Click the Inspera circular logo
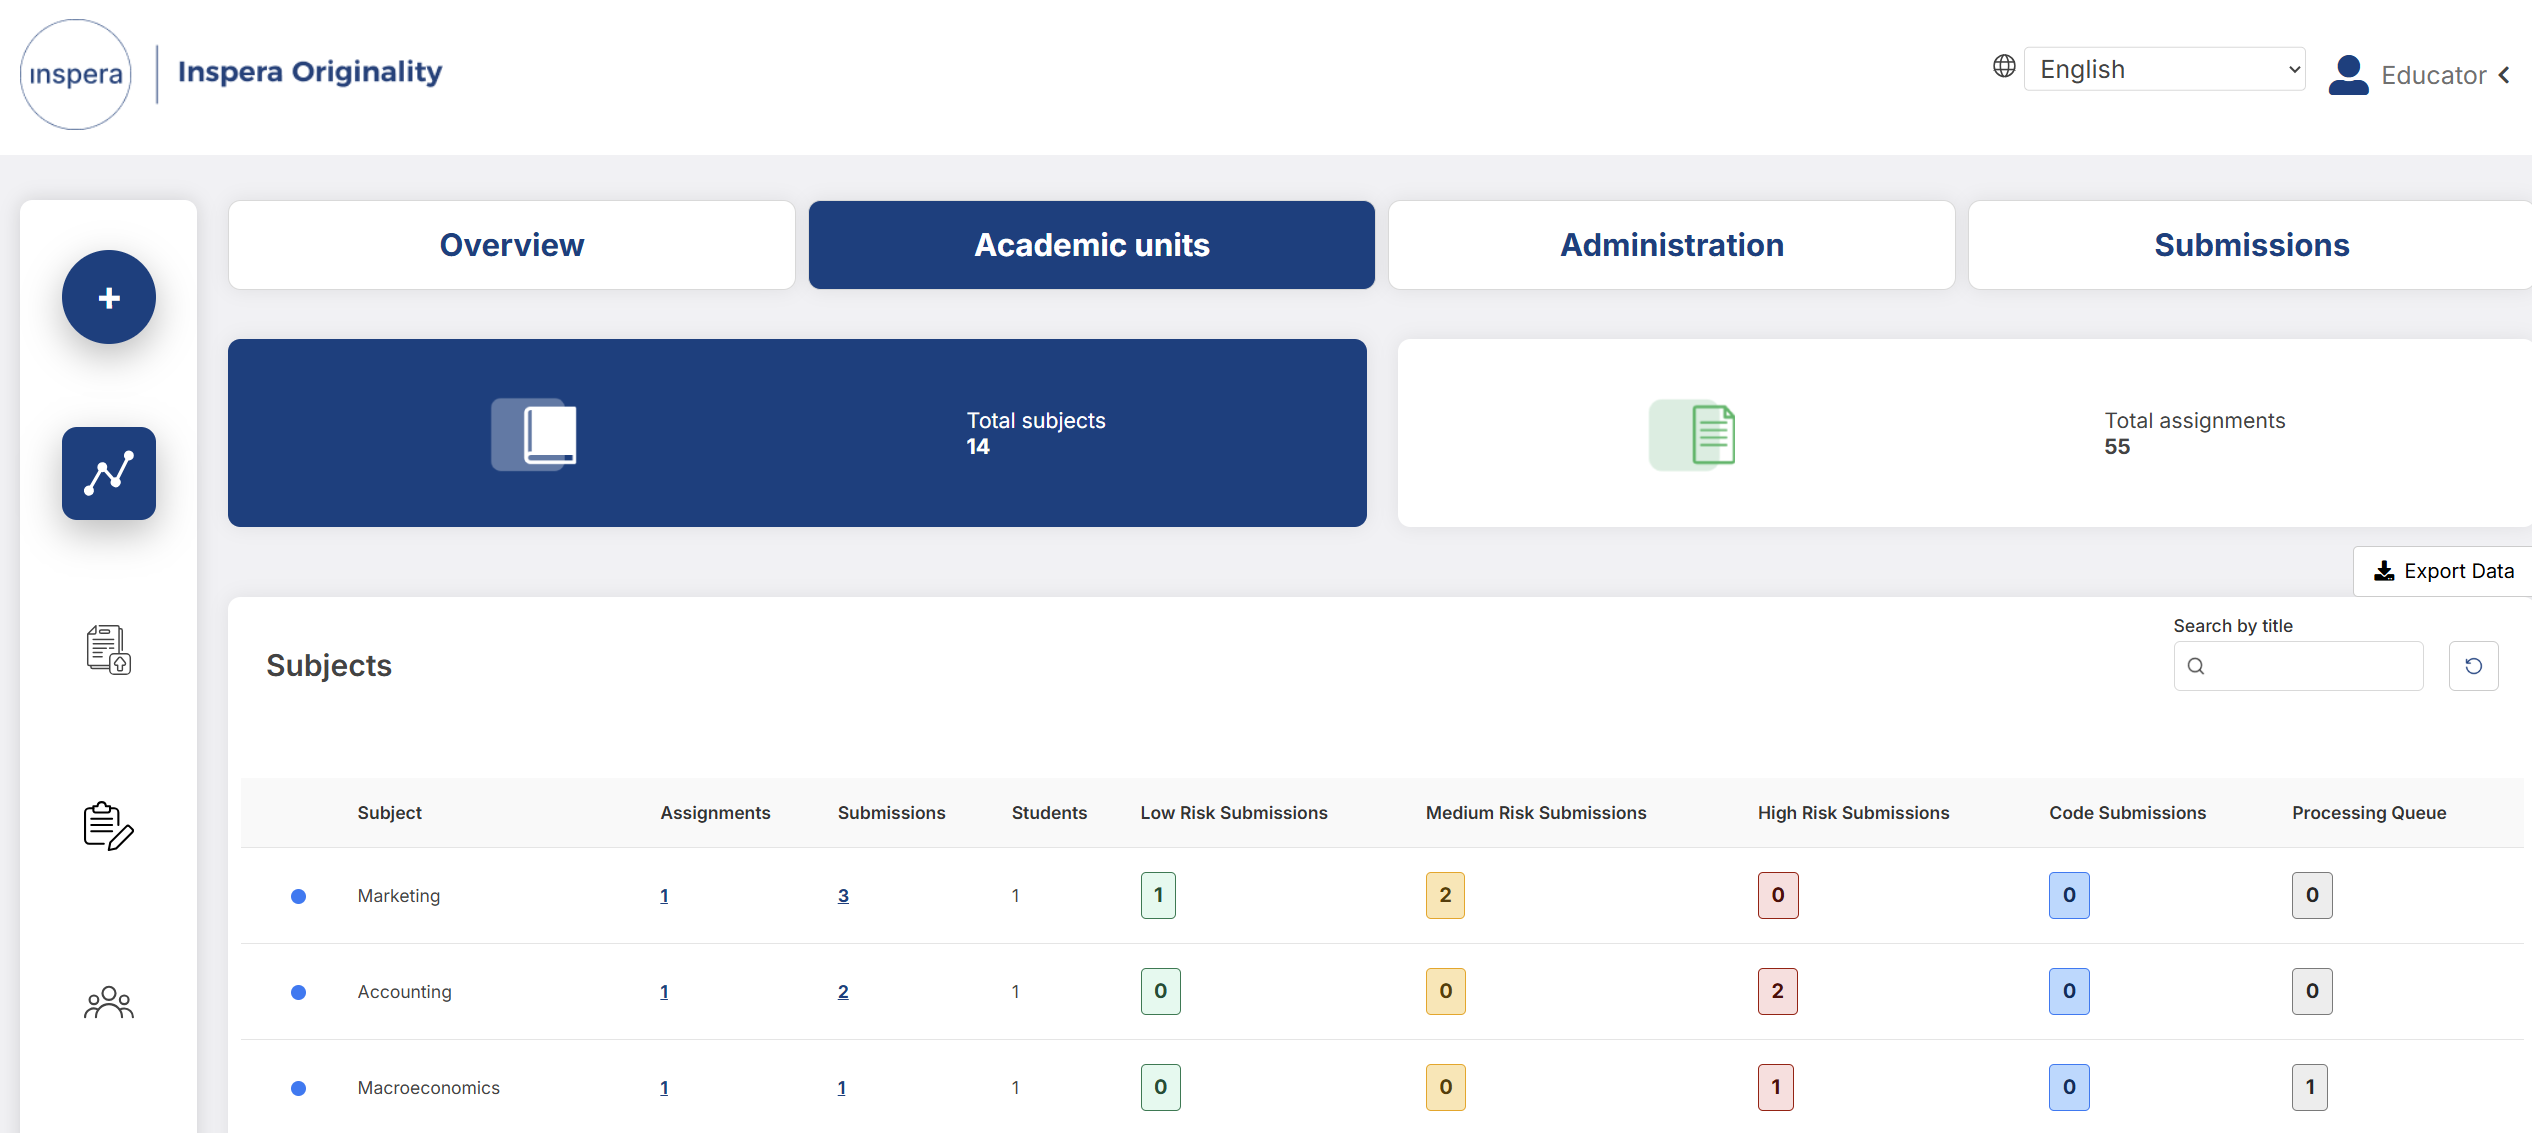Screen dimensions: 2532x1133 pyautogui.click(x=76, y=75)
